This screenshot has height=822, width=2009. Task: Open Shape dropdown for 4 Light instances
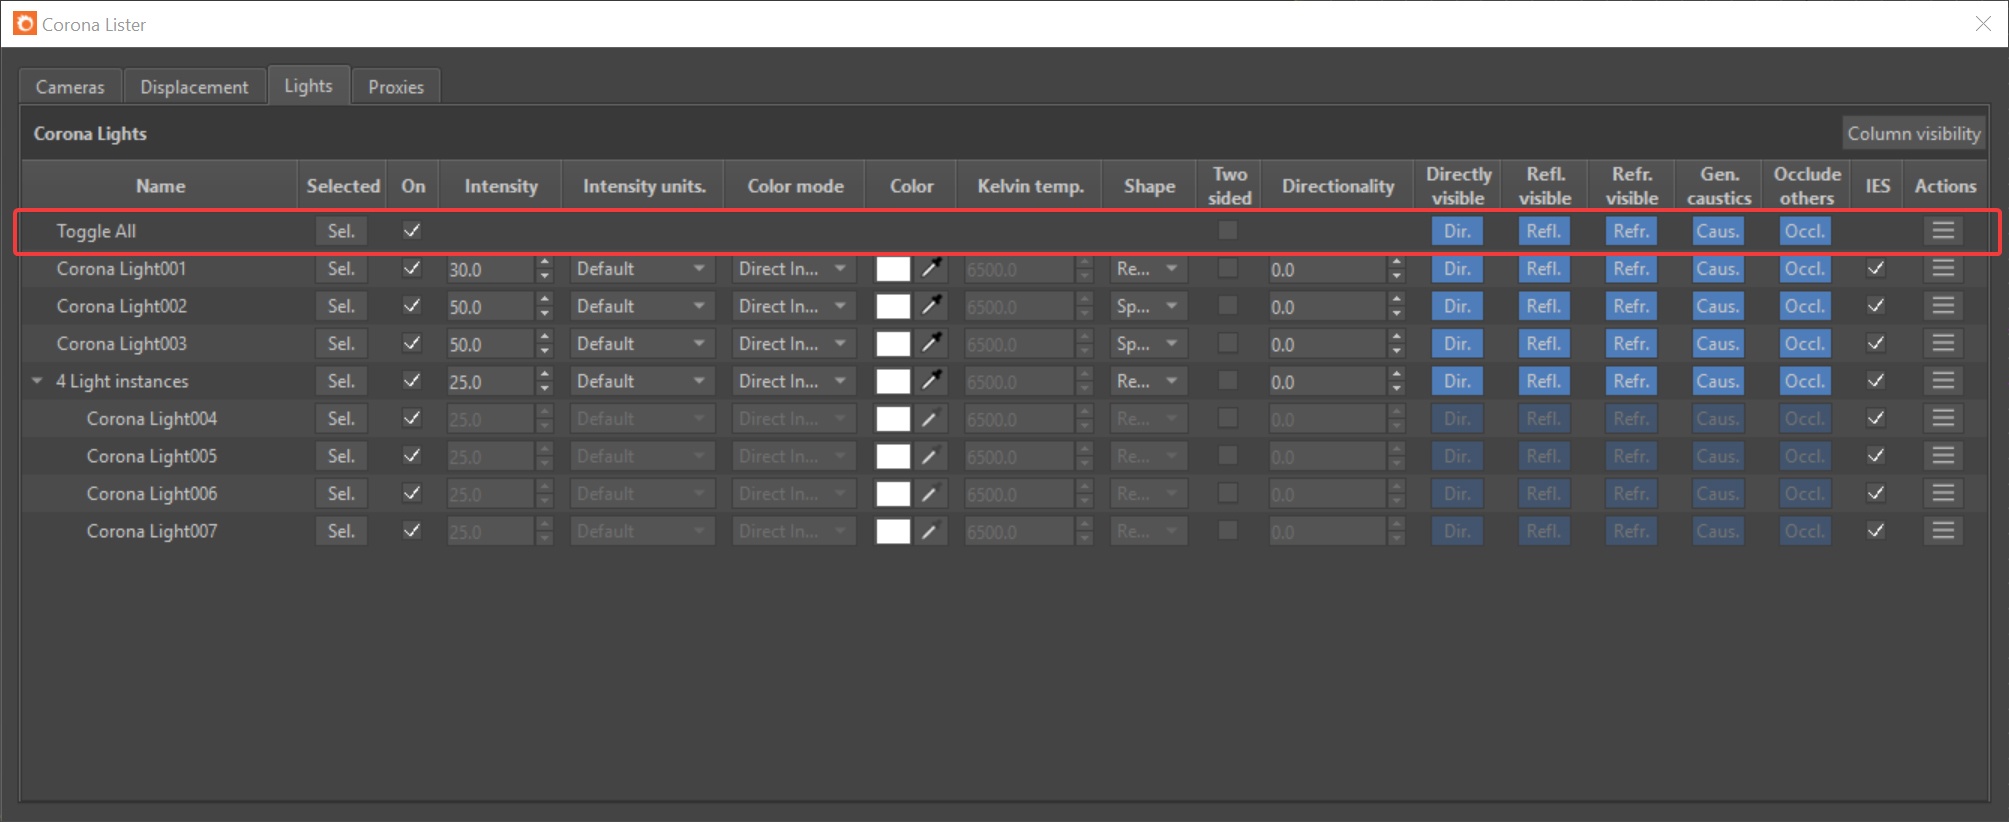pyautogui.click(x=1149, y=381)
